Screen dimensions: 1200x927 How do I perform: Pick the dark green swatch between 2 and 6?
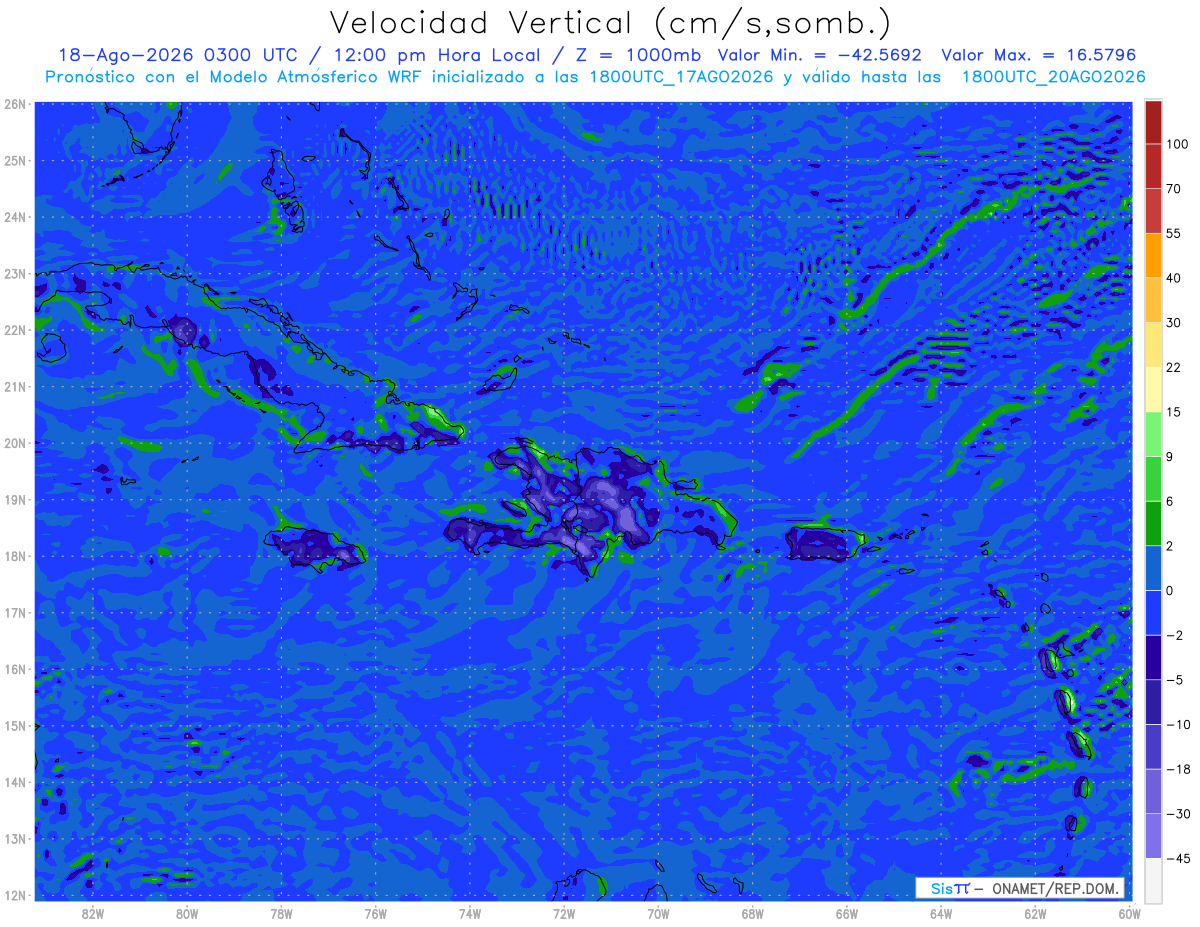pyautogui.click(x=1153, y=522)
